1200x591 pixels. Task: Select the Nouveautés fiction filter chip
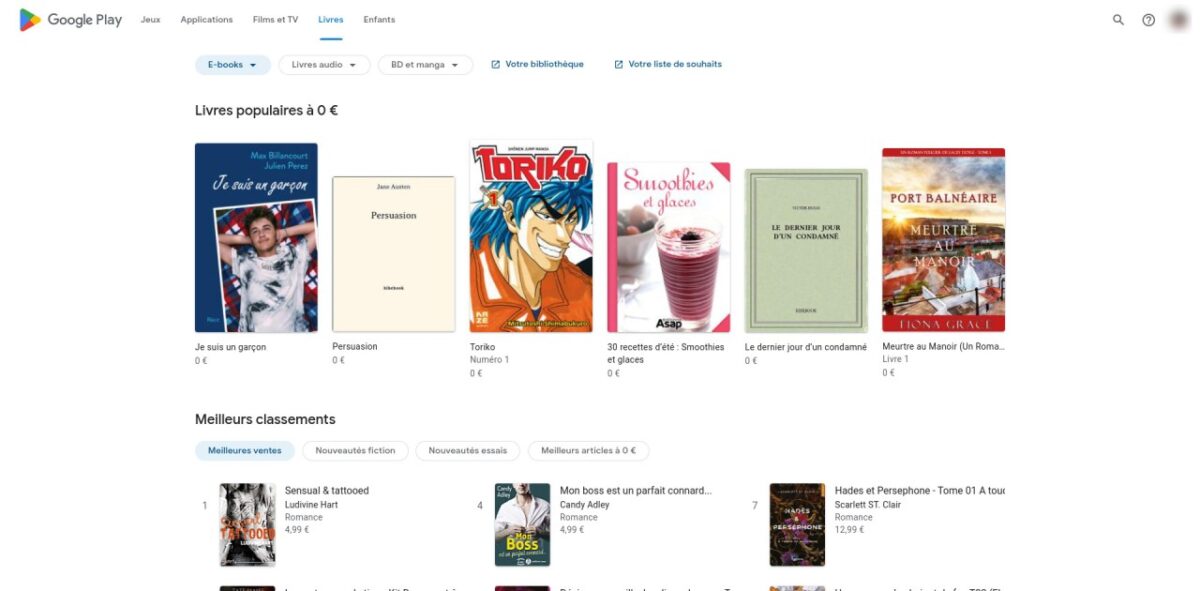pos(355,451)
